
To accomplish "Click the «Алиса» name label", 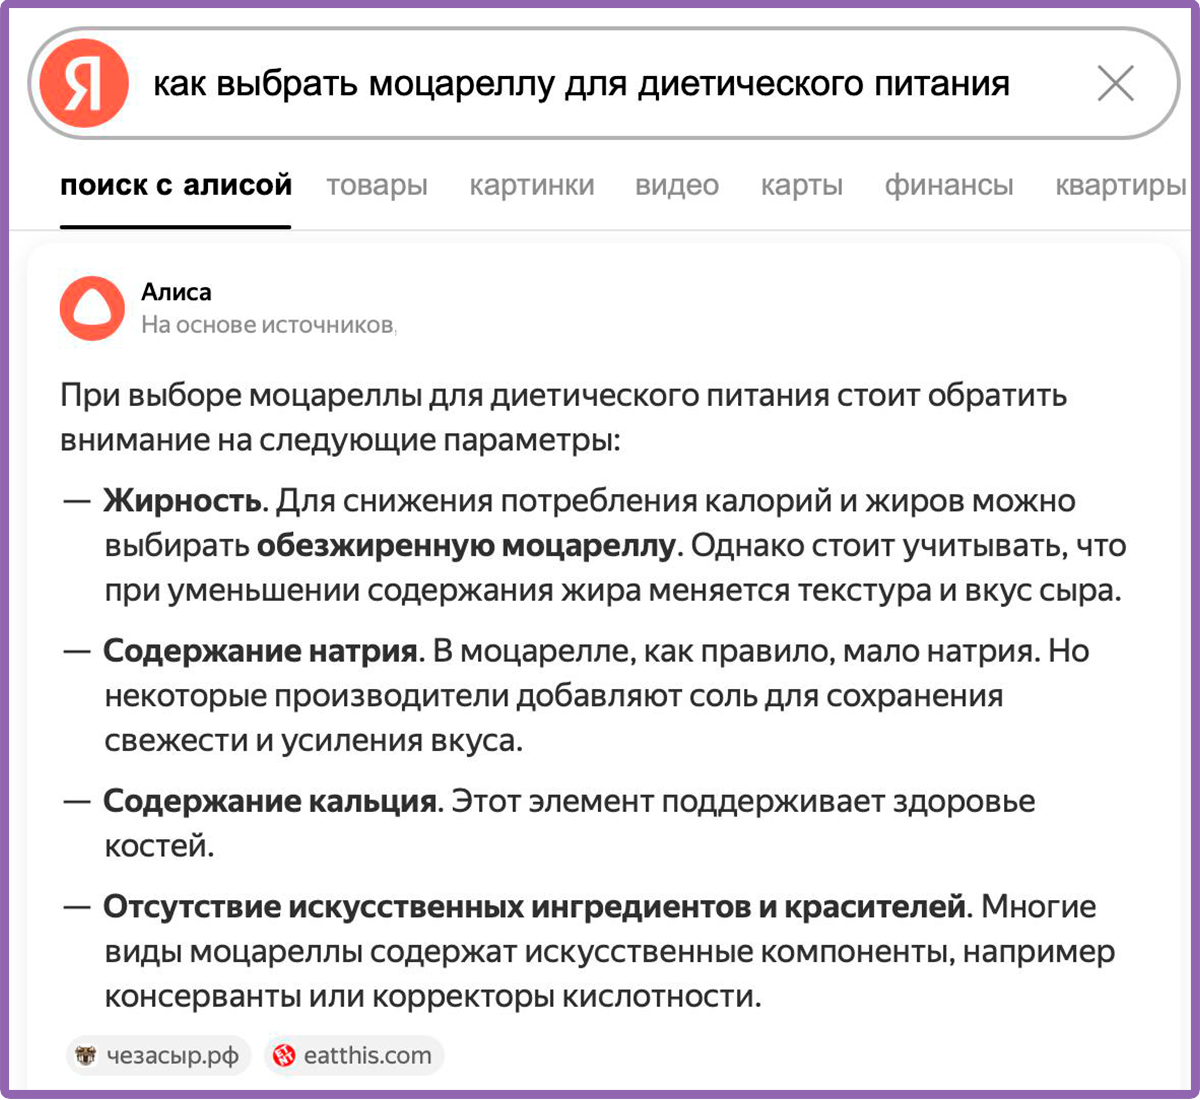I will (176, 292).
